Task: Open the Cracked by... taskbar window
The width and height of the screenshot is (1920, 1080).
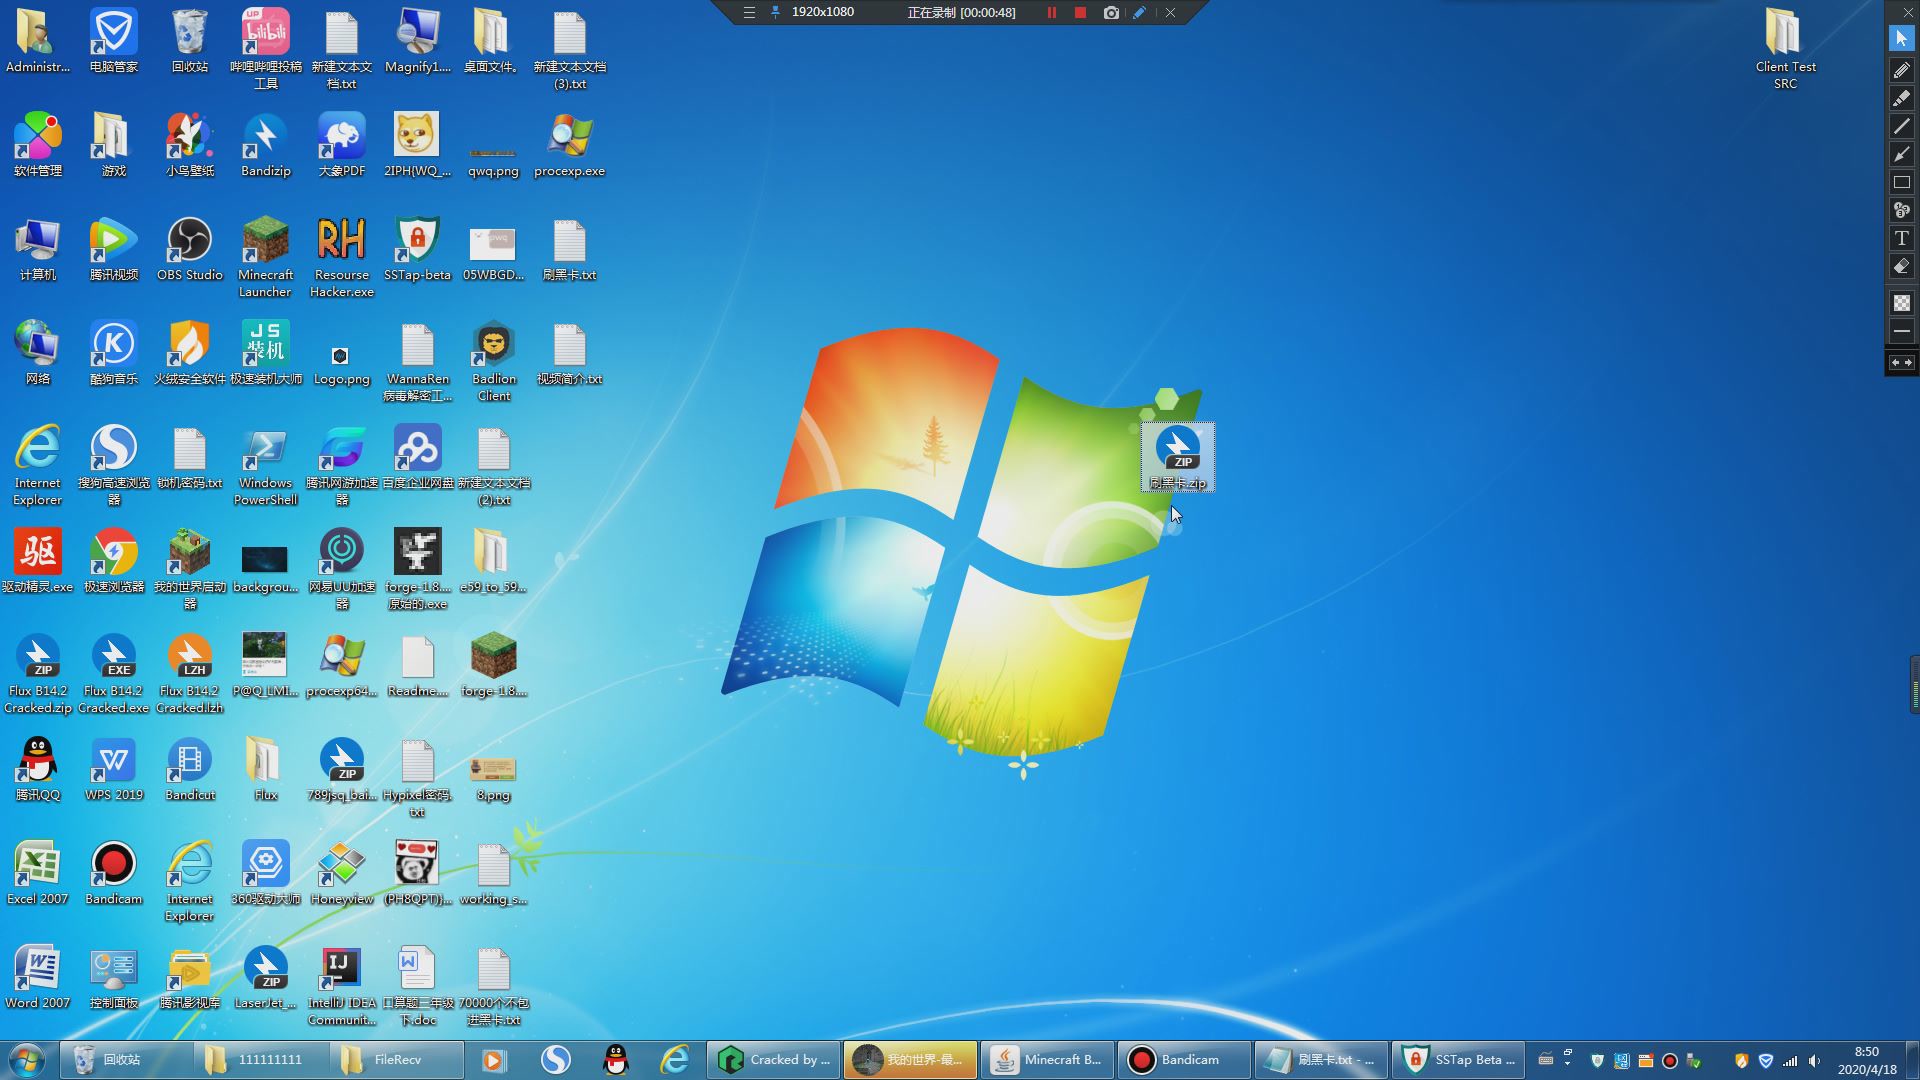Action: click(774, 1060)
